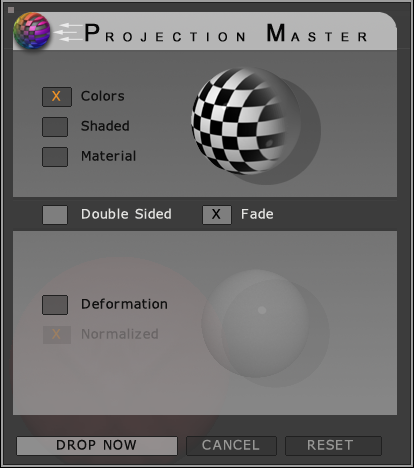This screenshot has height=468, width=414.
Task: Enable the Shaded checkbox
Action: pos(55,127)
